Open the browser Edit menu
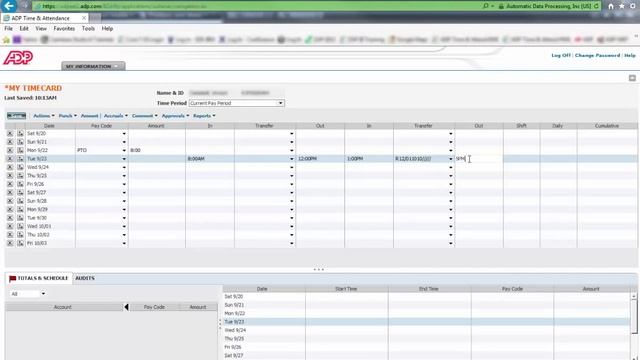640x360 pixels. coord(24,29)
